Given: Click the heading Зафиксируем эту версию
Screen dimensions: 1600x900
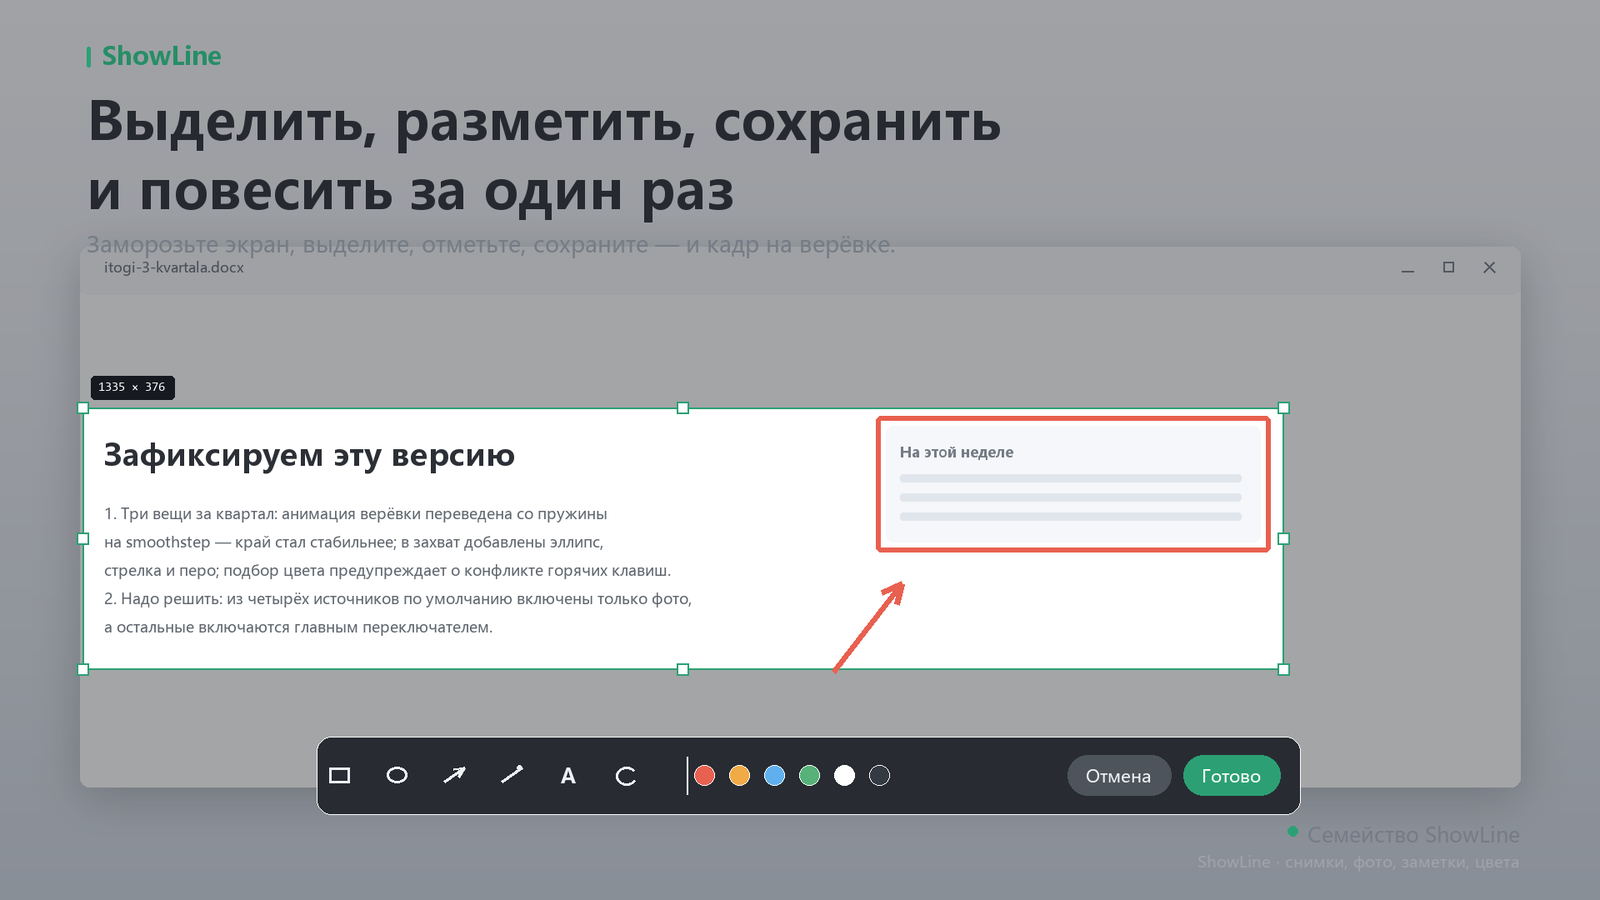Looking at the screenshot, I should [x=309, y=455].
